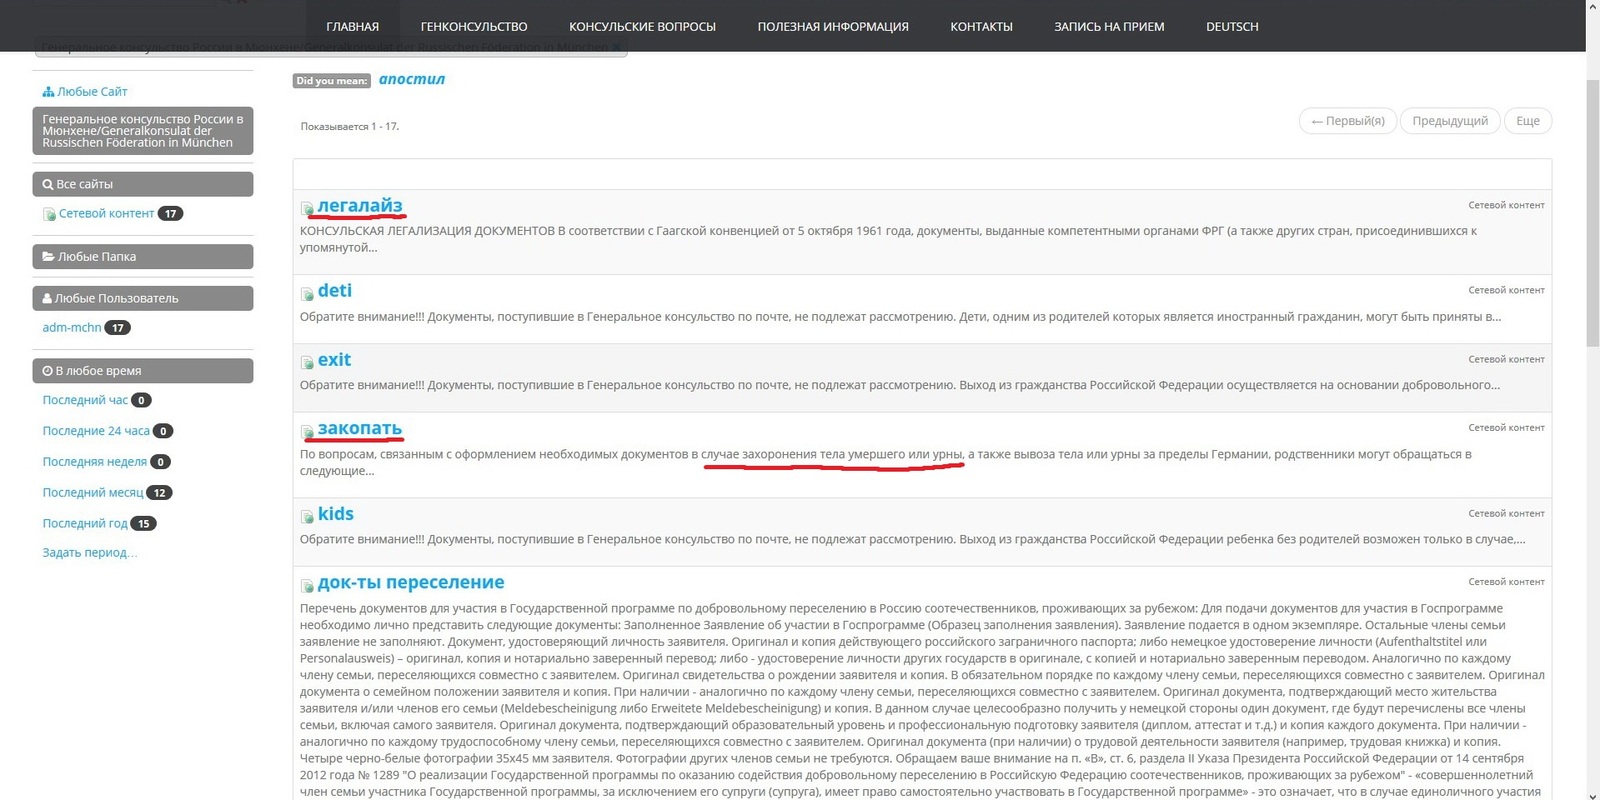The height and width of the screenshot is (800, 1600).
Task: Click the suggested spelling апостил
Action: pos(411,79)
